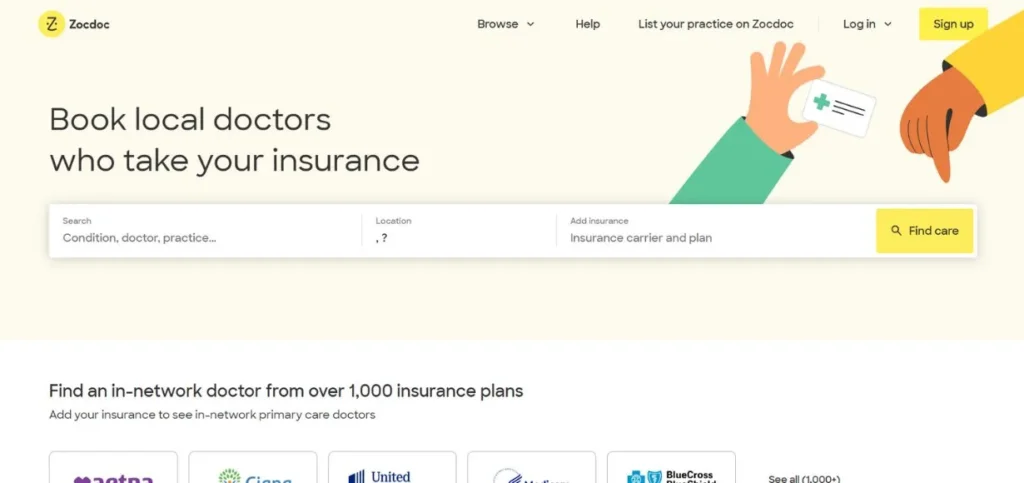Click the Zocdoc logo icon

click(x=51, y=24)
